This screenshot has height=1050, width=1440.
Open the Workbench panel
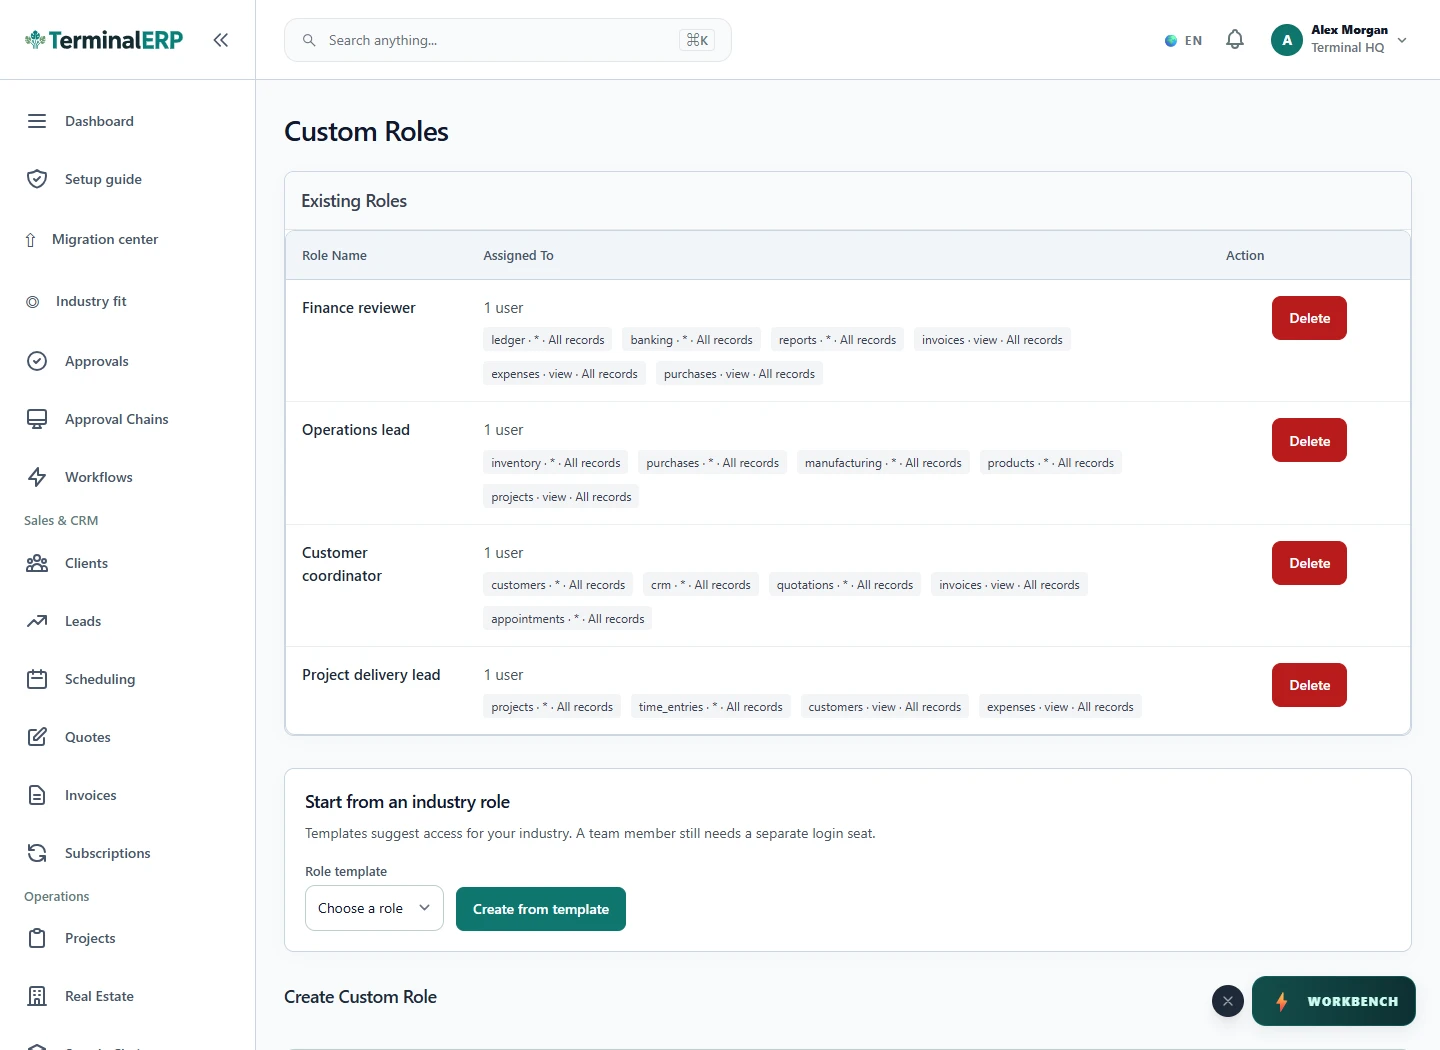1333,1001
